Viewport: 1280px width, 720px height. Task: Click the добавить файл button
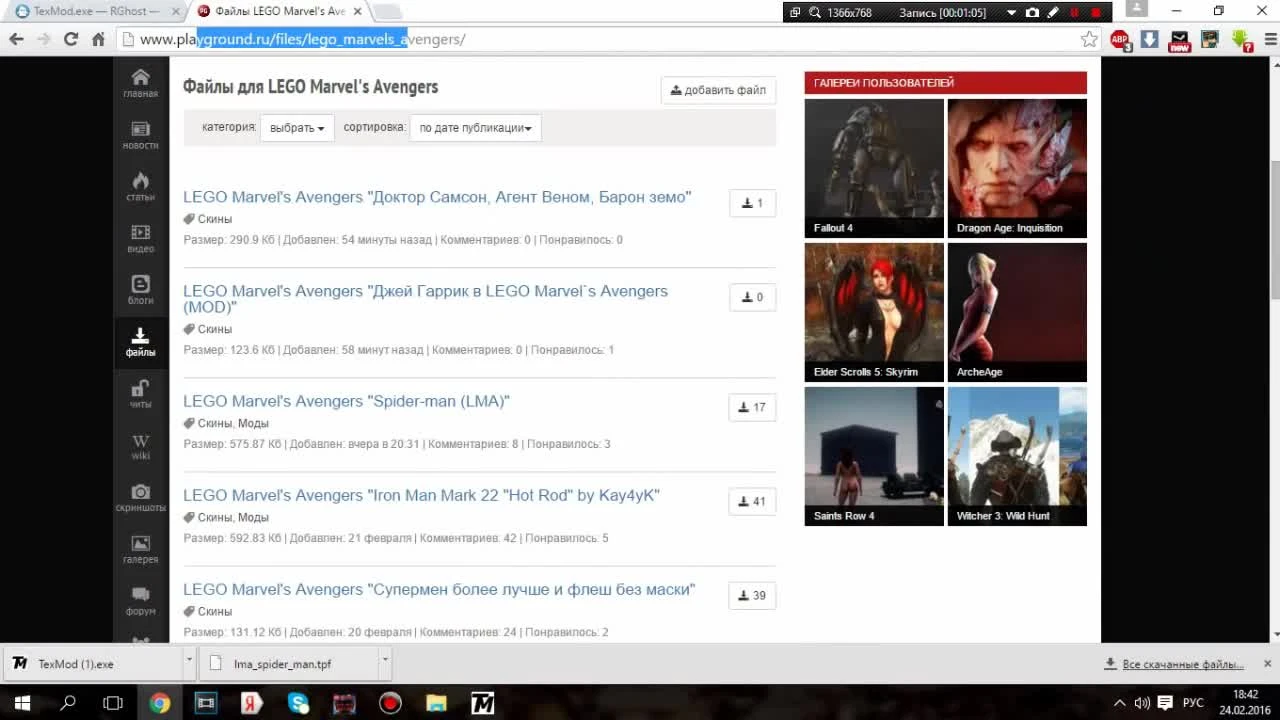[718, 90]
